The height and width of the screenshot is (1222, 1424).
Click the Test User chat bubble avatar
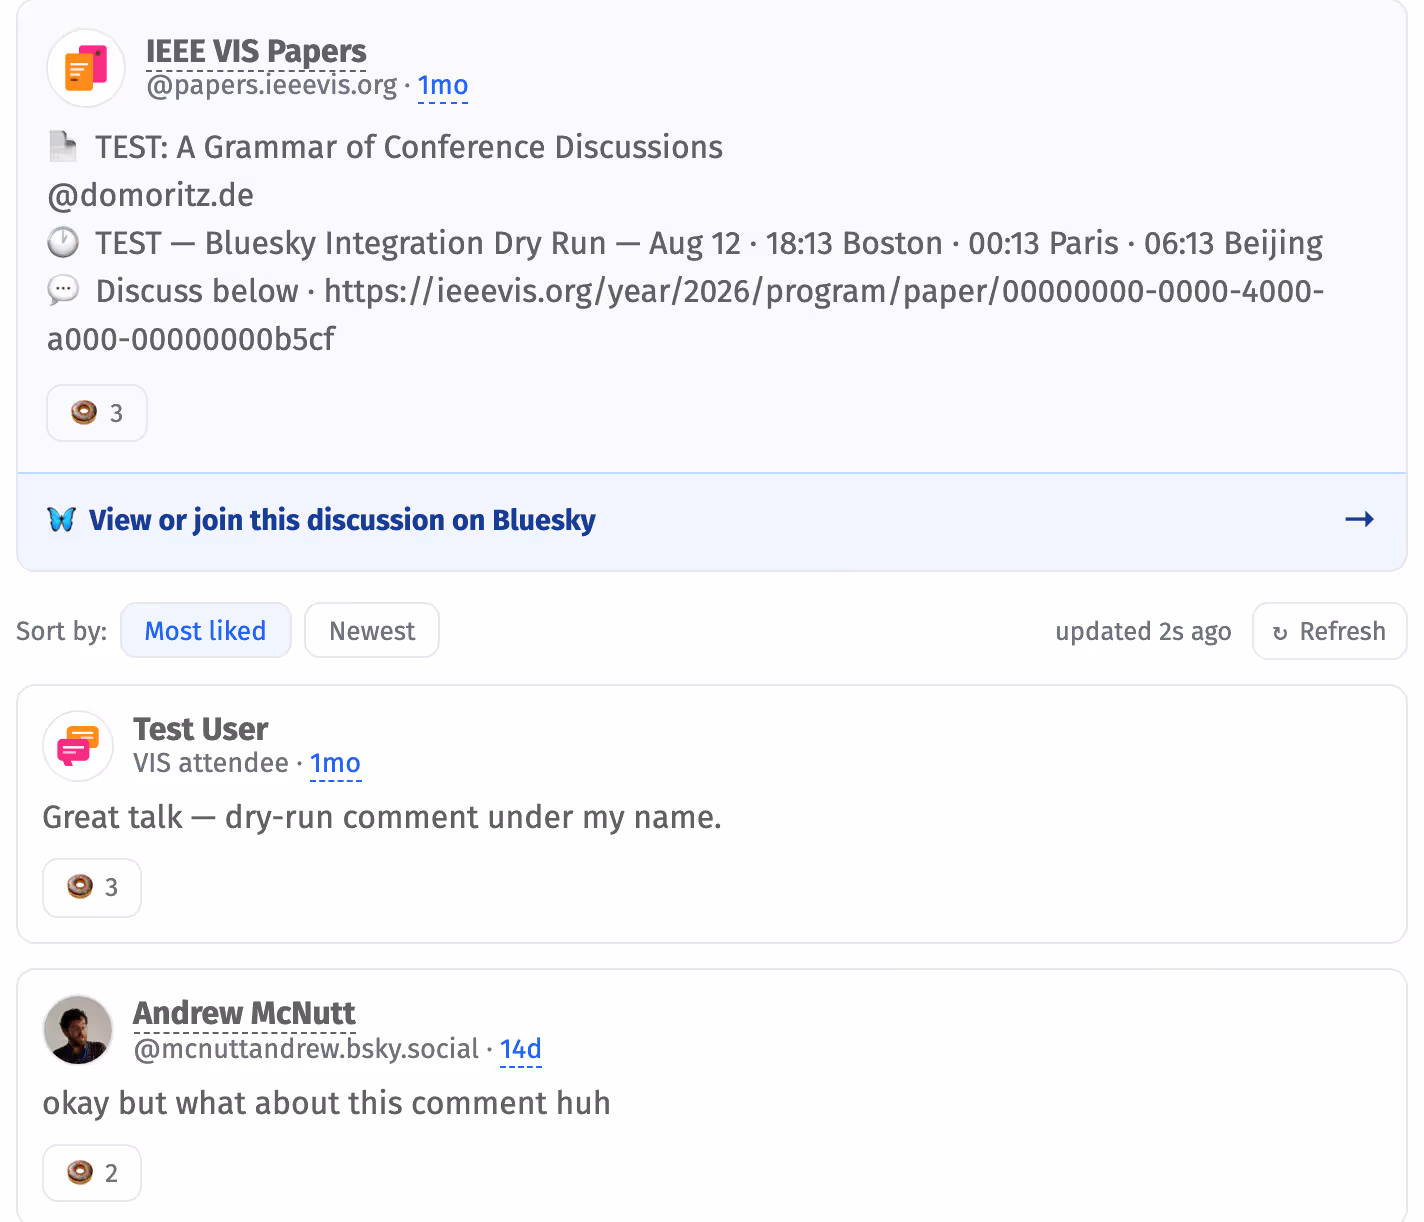(78, 746)
